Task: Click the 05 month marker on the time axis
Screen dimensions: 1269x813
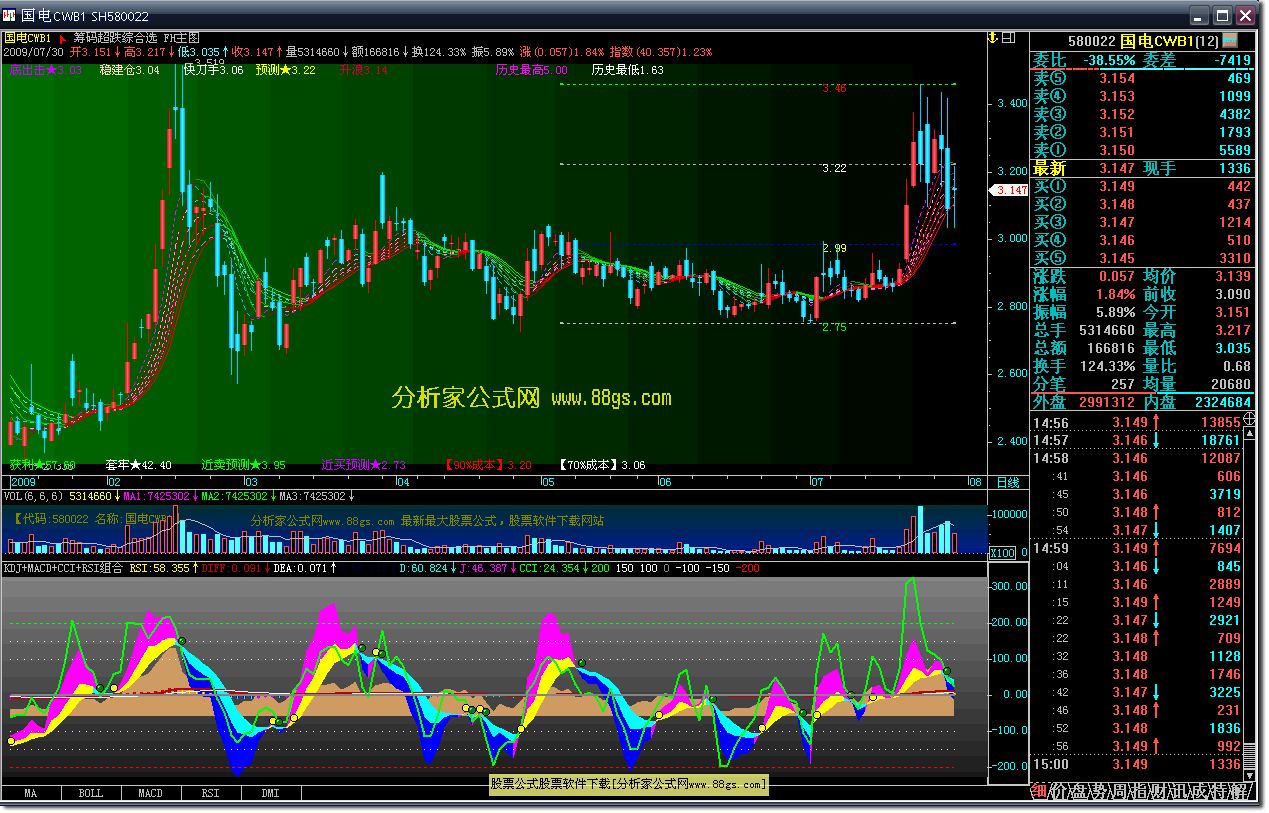Action: click(547, 482)
